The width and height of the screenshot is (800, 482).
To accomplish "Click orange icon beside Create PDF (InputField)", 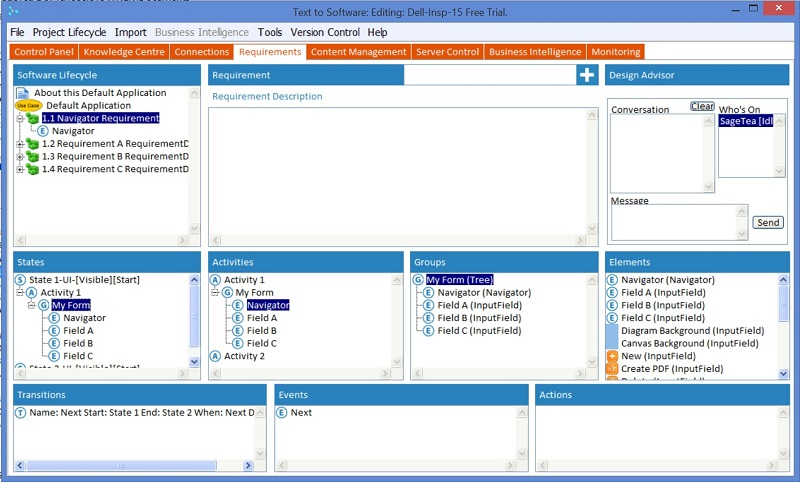I will tap(612, 369).
